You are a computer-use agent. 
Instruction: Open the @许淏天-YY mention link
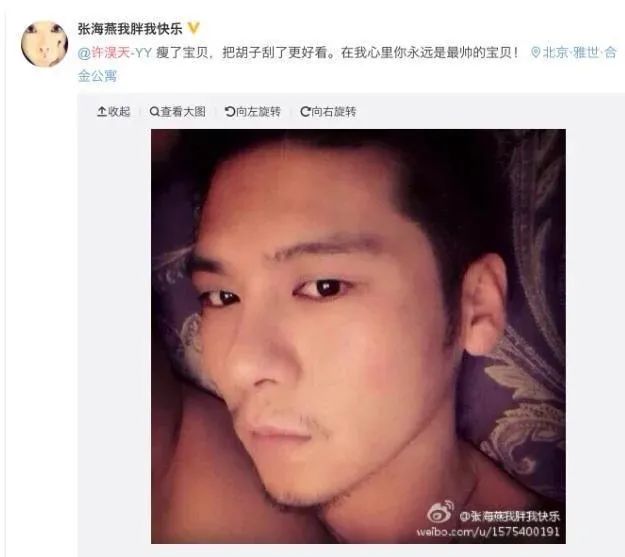point(115,53)
